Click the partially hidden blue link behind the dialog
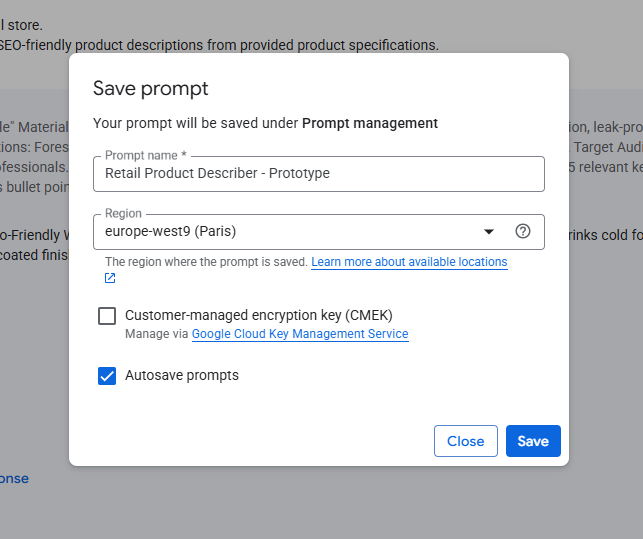The width and height of the screenshot is (643, 539). (14, 479)
